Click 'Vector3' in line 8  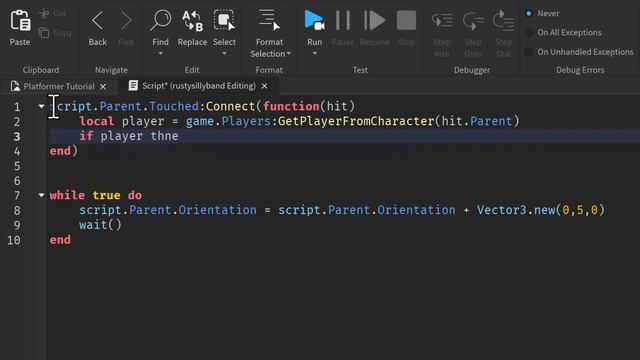502,210
